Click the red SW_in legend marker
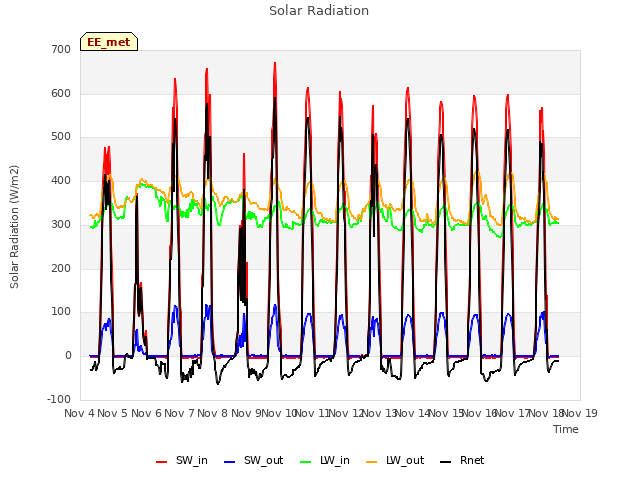The width and height of the screenshot is (640, 480). click(162, 462)
